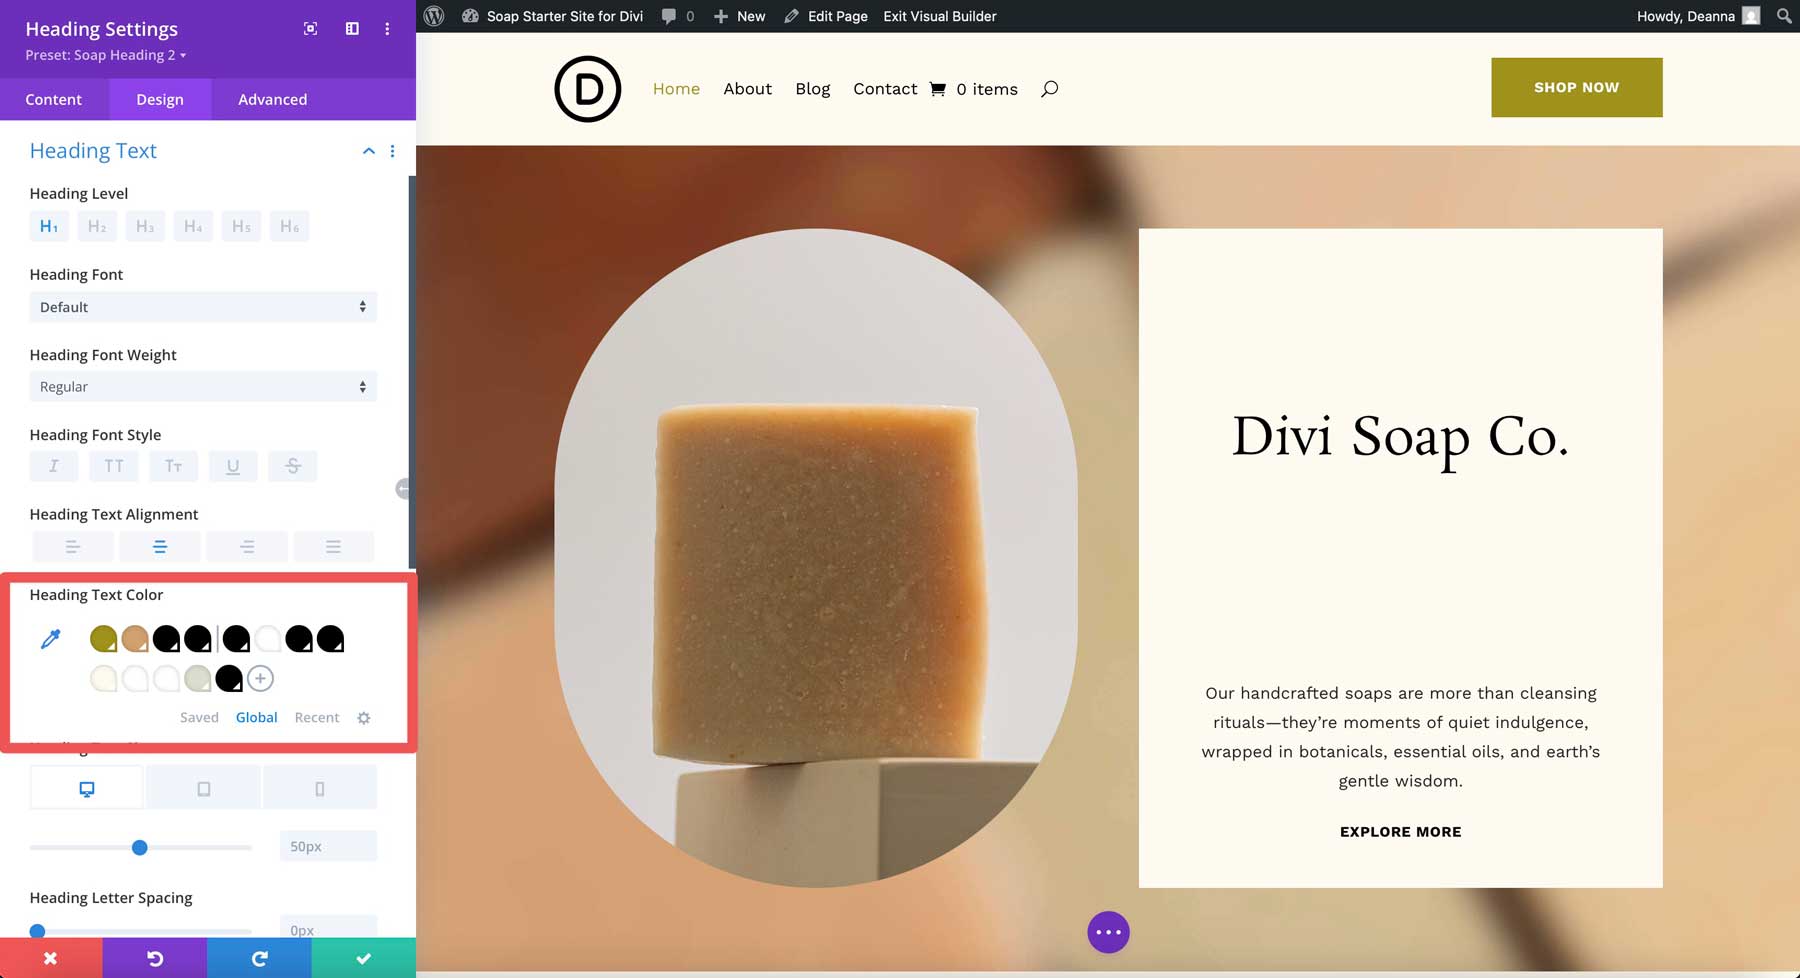Viewport: 1800px width, 978px height.
Task: Undo the last change in settings footer
Action: point(155,958)
